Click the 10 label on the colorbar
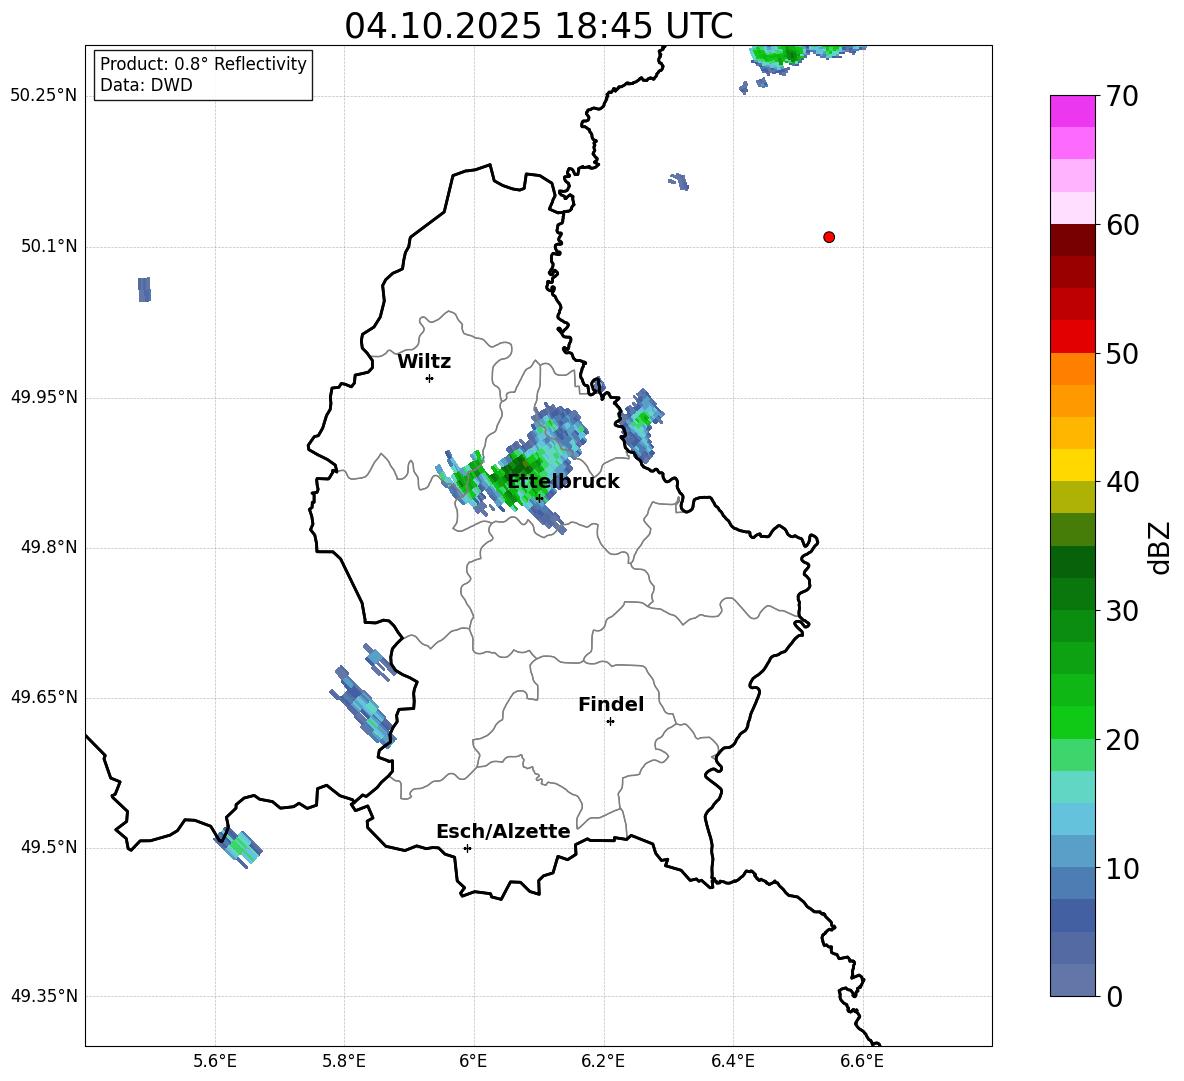The height and width of the screenshot is (1081, 1184). click(x=1122, y=868)
